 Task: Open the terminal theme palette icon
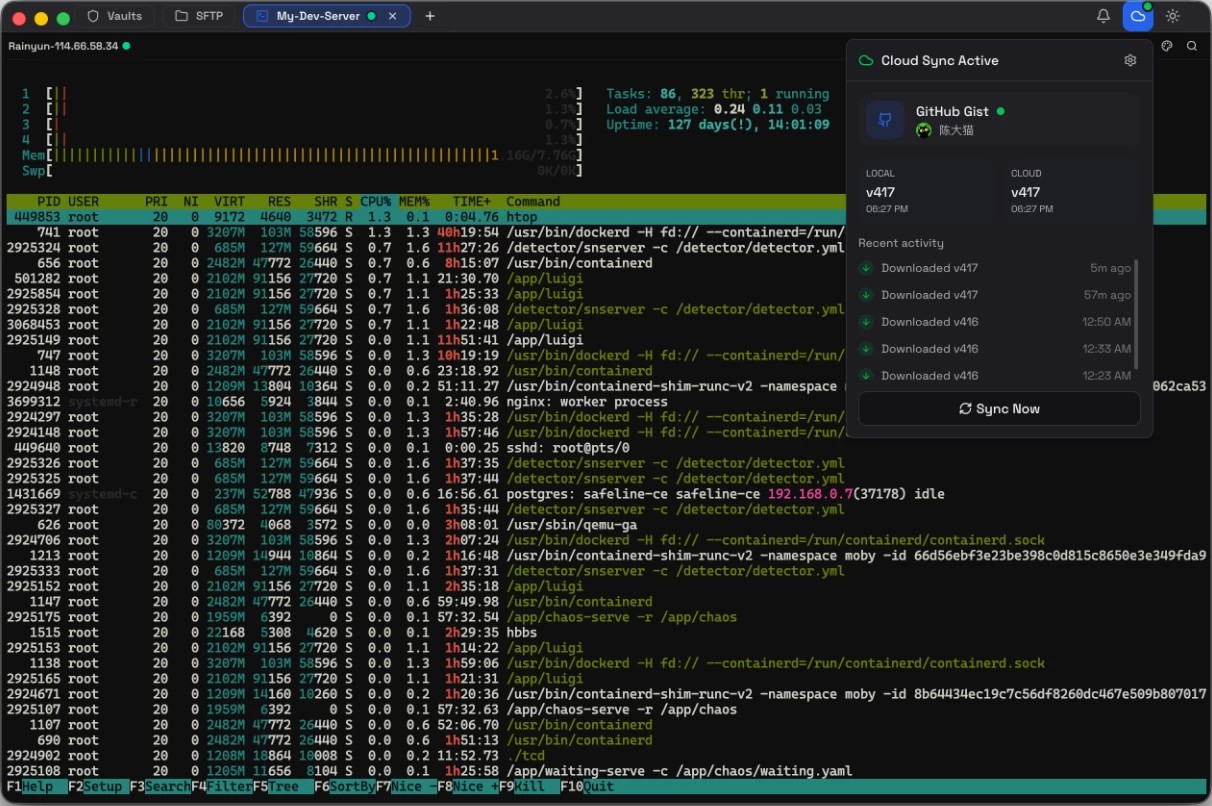pyautogui.click(x=1166, y=46)
